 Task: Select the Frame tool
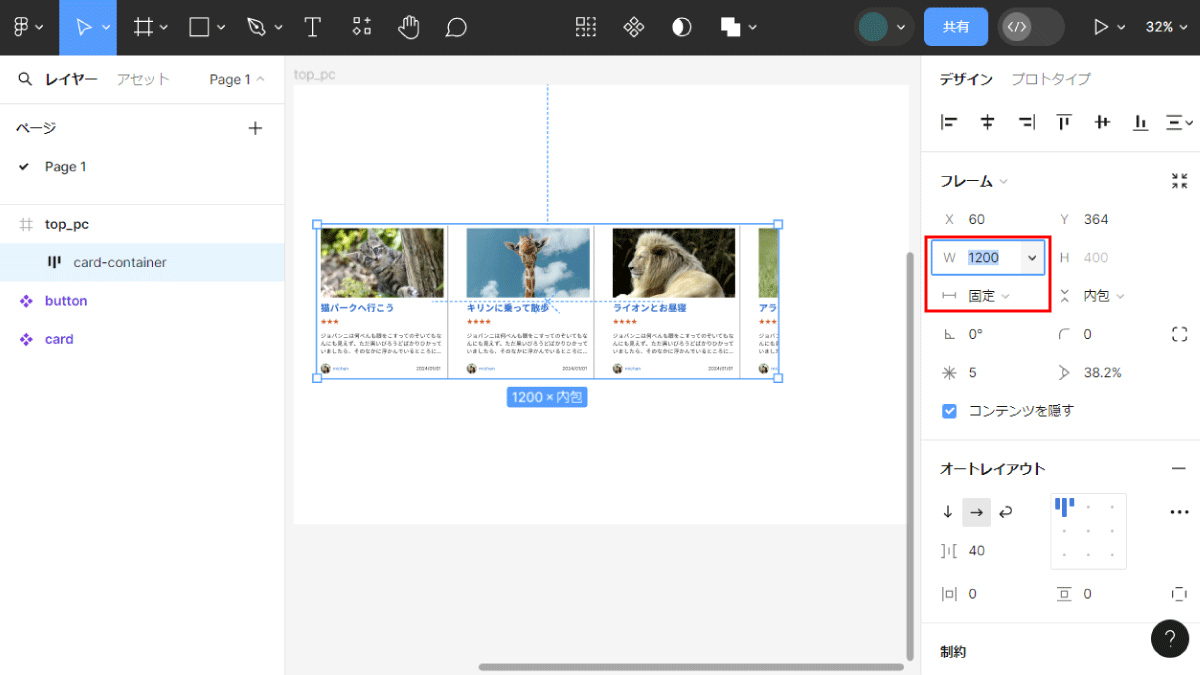pos(144,27)
